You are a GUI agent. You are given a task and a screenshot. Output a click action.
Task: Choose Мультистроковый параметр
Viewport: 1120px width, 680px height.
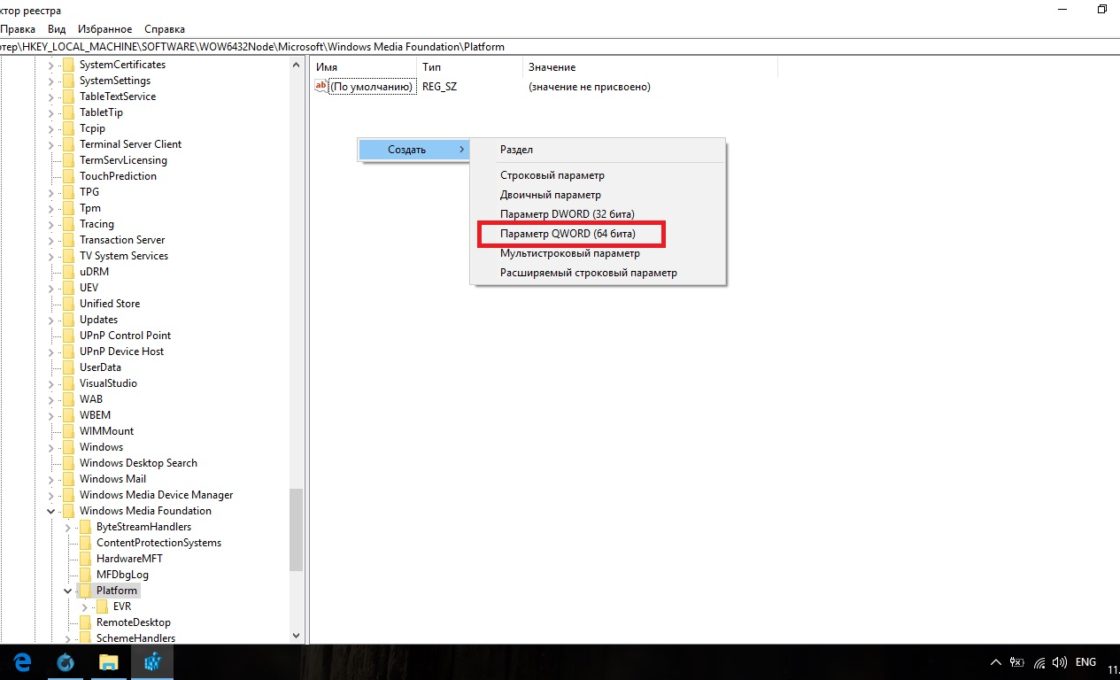click(x=597, y=254)
